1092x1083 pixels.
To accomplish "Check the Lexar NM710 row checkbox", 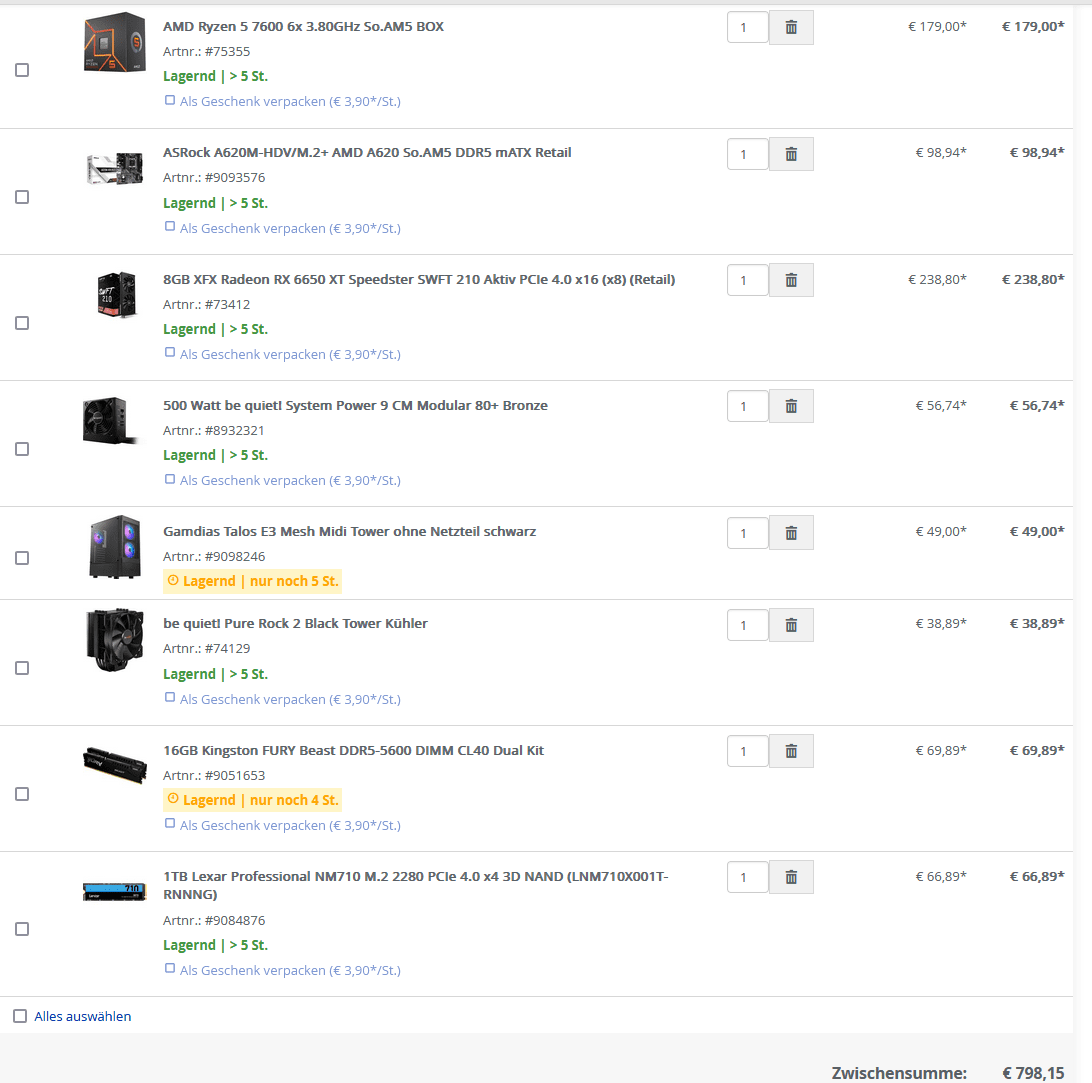I will [x=22, y=929].
